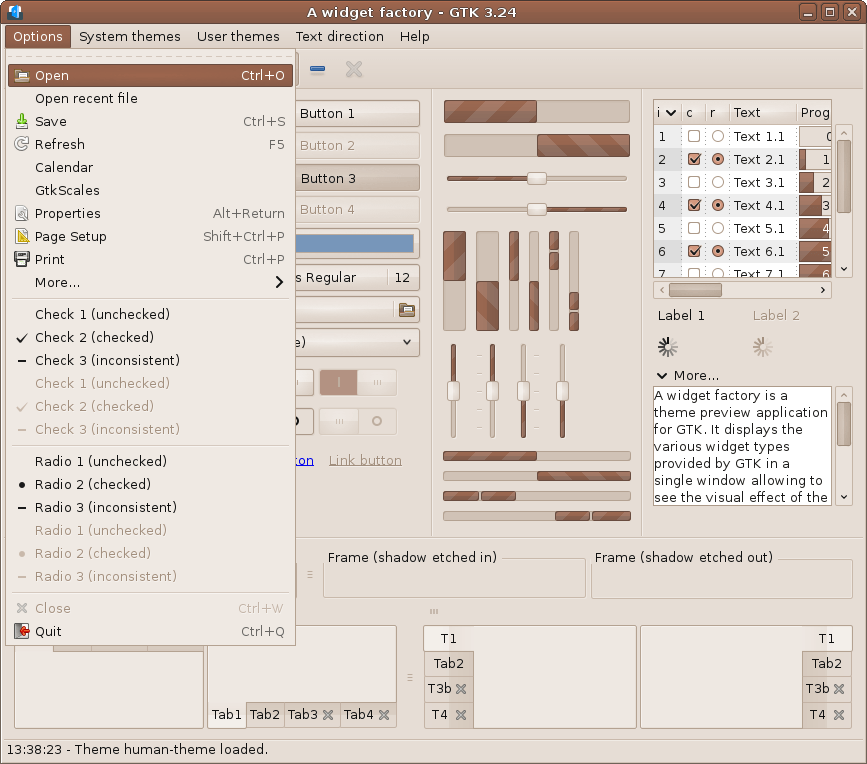Viewport: 867px width, 764px height.
Task: Click the down arrow of the text box scrollbar
Action: tap(844, 497)
